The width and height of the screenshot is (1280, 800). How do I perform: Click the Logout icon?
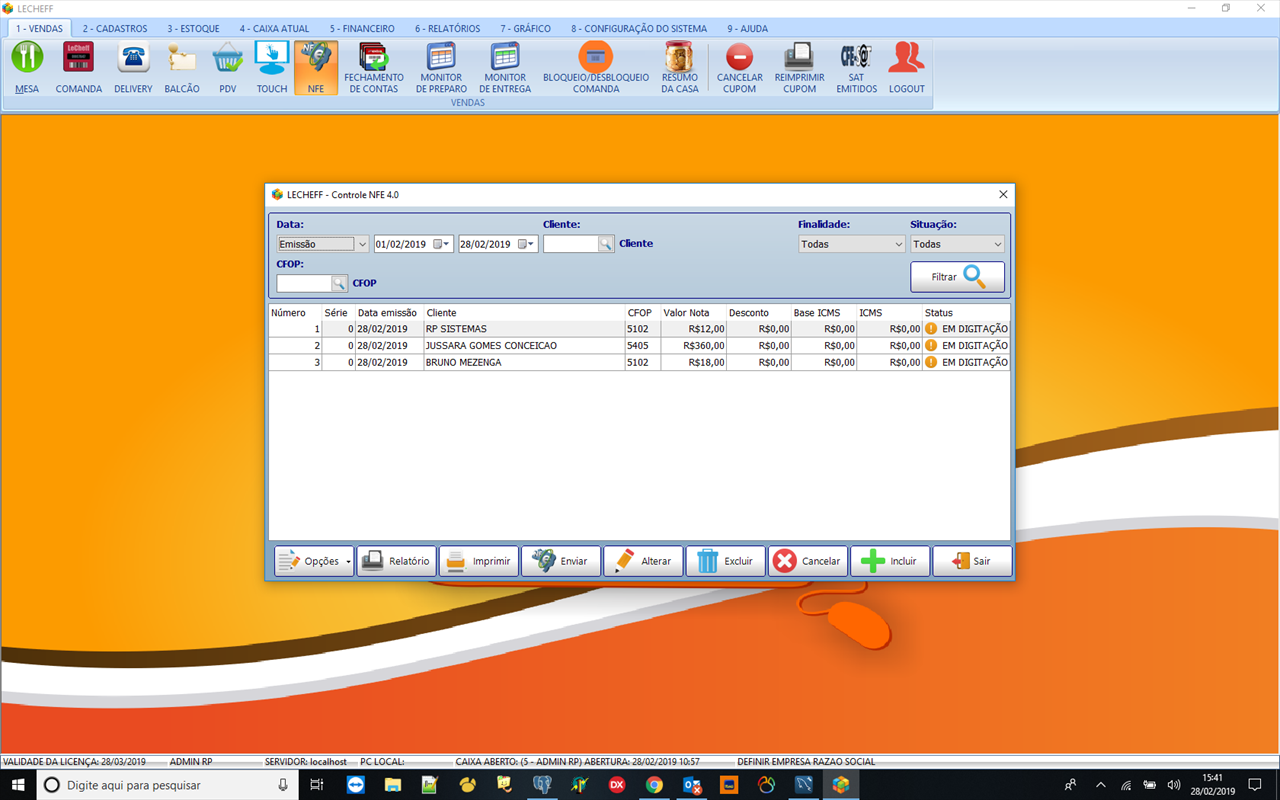click(906, 66)
